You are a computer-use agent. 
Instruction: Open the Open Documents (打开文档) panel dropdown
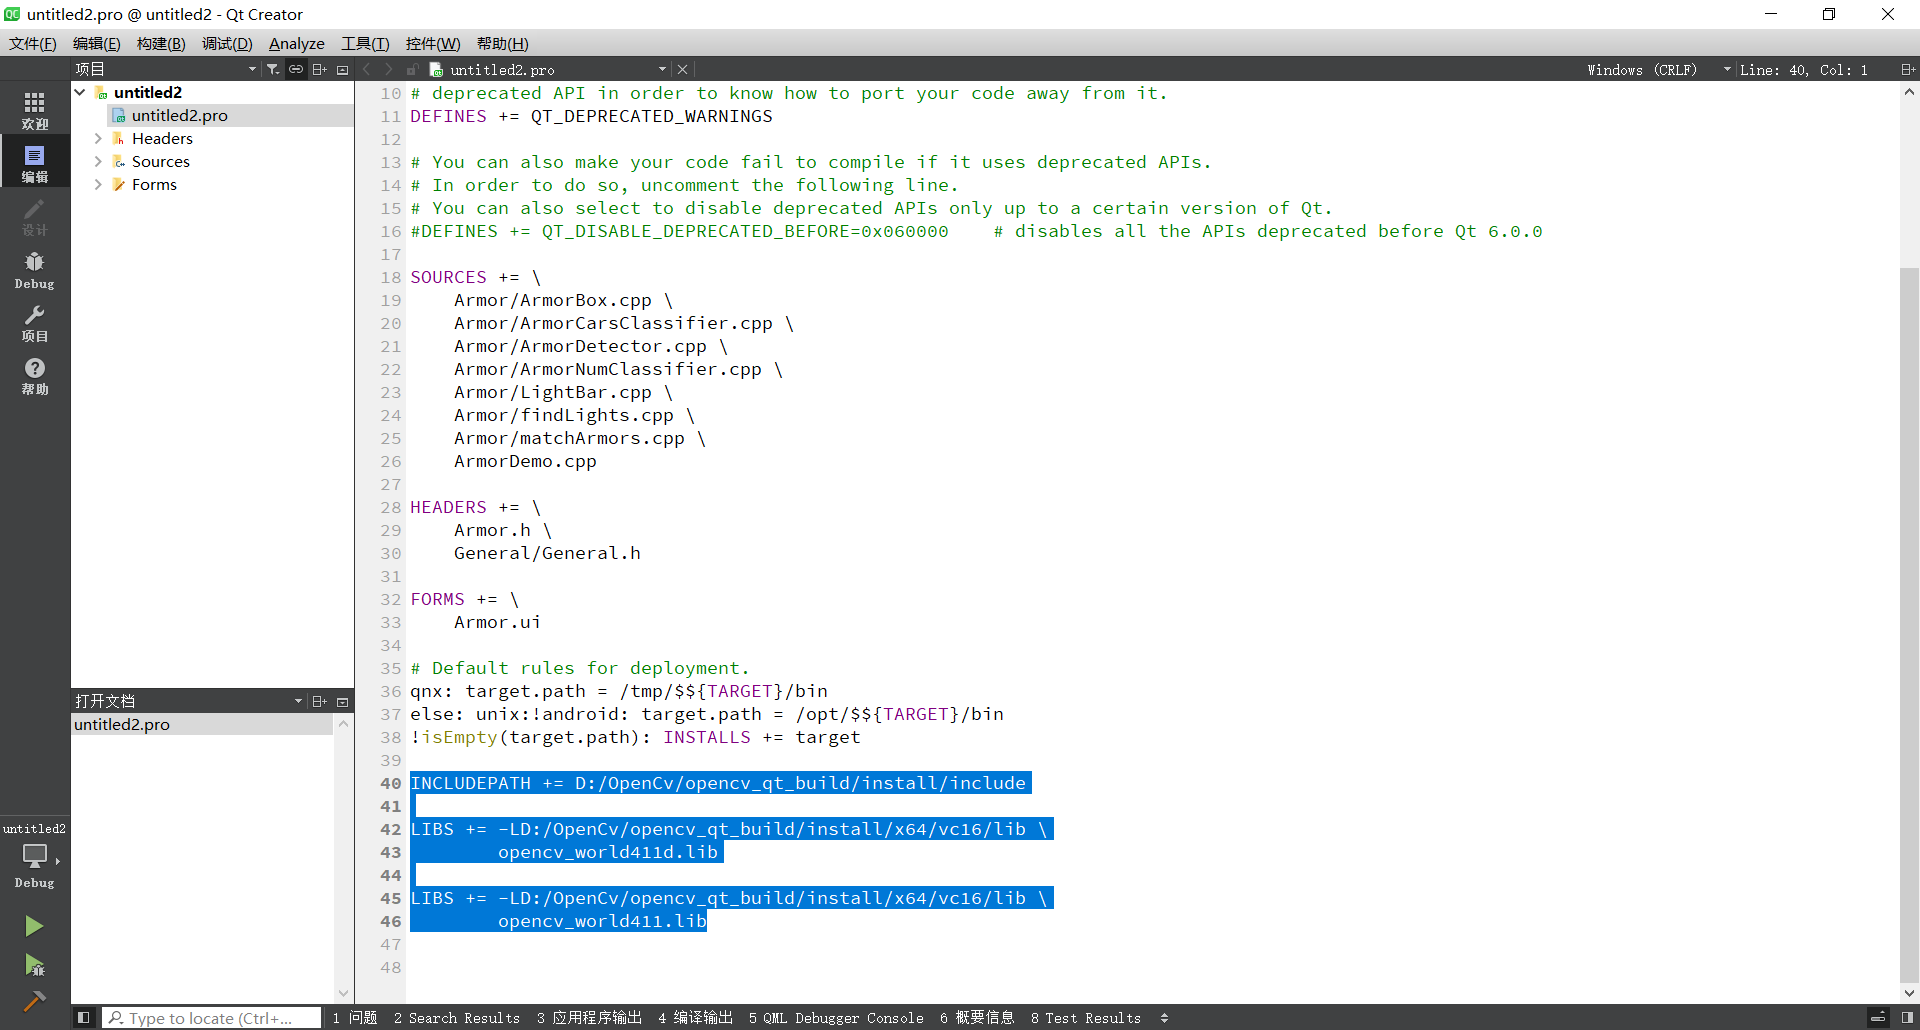click(188, 701)
